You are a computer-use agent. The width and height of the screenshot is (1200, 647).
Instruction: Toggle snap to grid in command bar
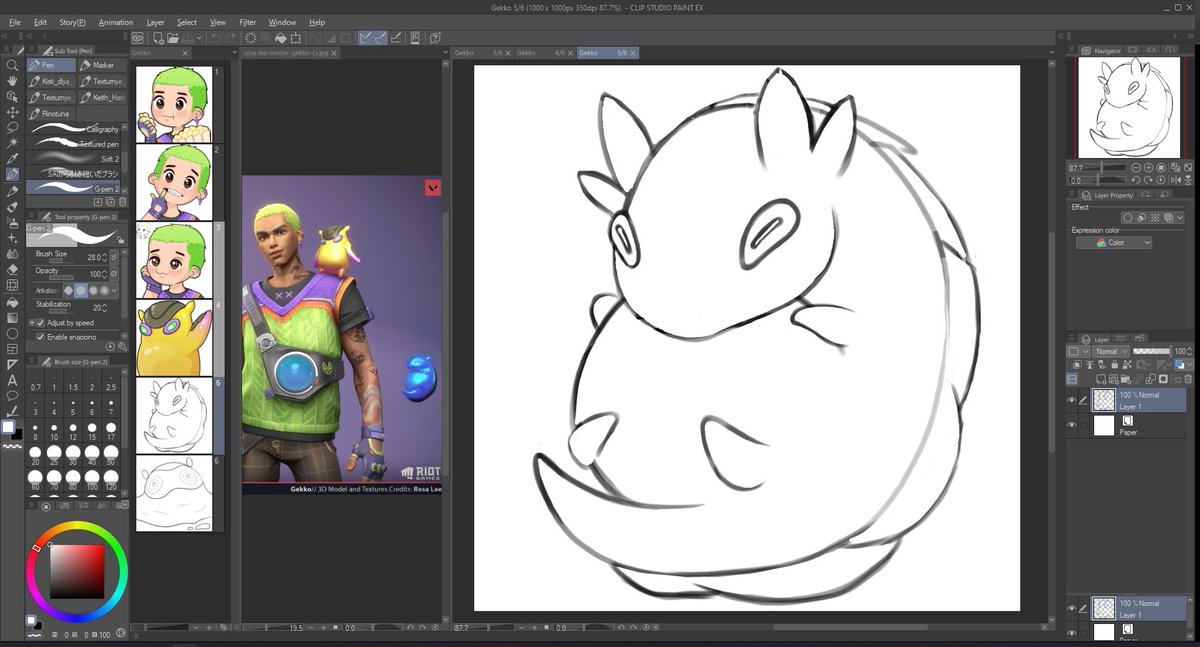click(397, 38)
